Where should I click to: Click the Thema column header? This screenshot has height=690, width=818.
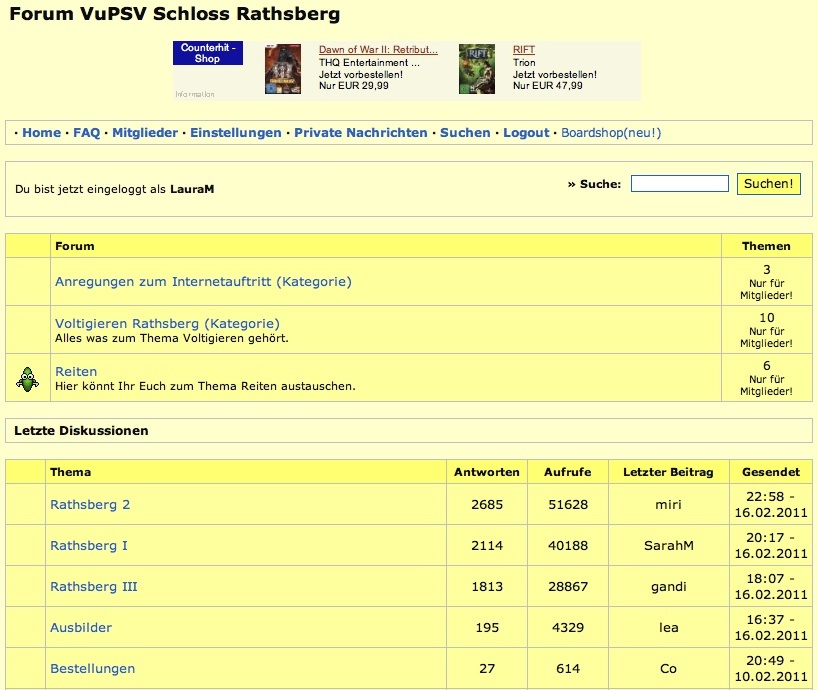click(x=70, y=472)
